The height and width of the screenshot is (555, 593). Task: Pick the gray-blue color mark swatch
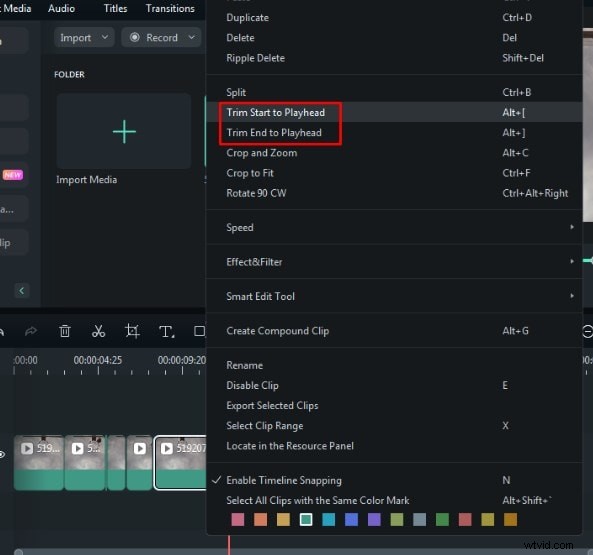point(419,519)
